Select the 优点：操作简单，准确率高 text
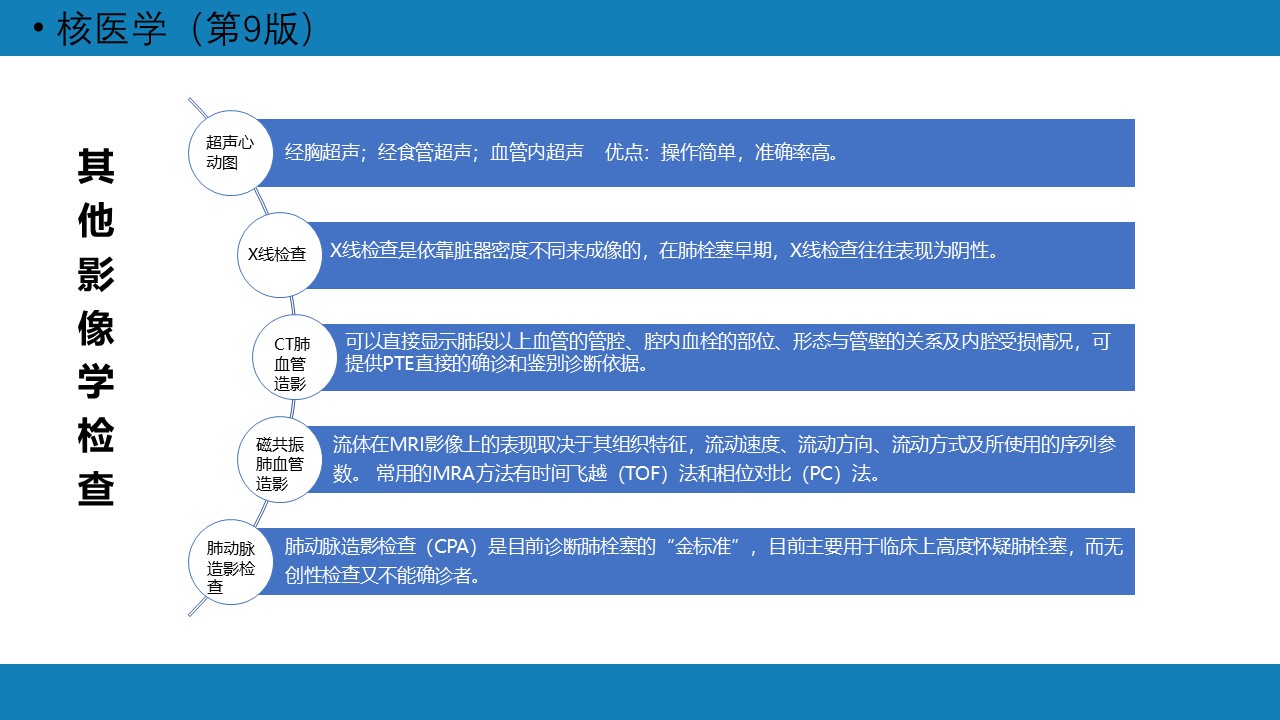Viewport: 1280px width, 720px height. (722, 153)
